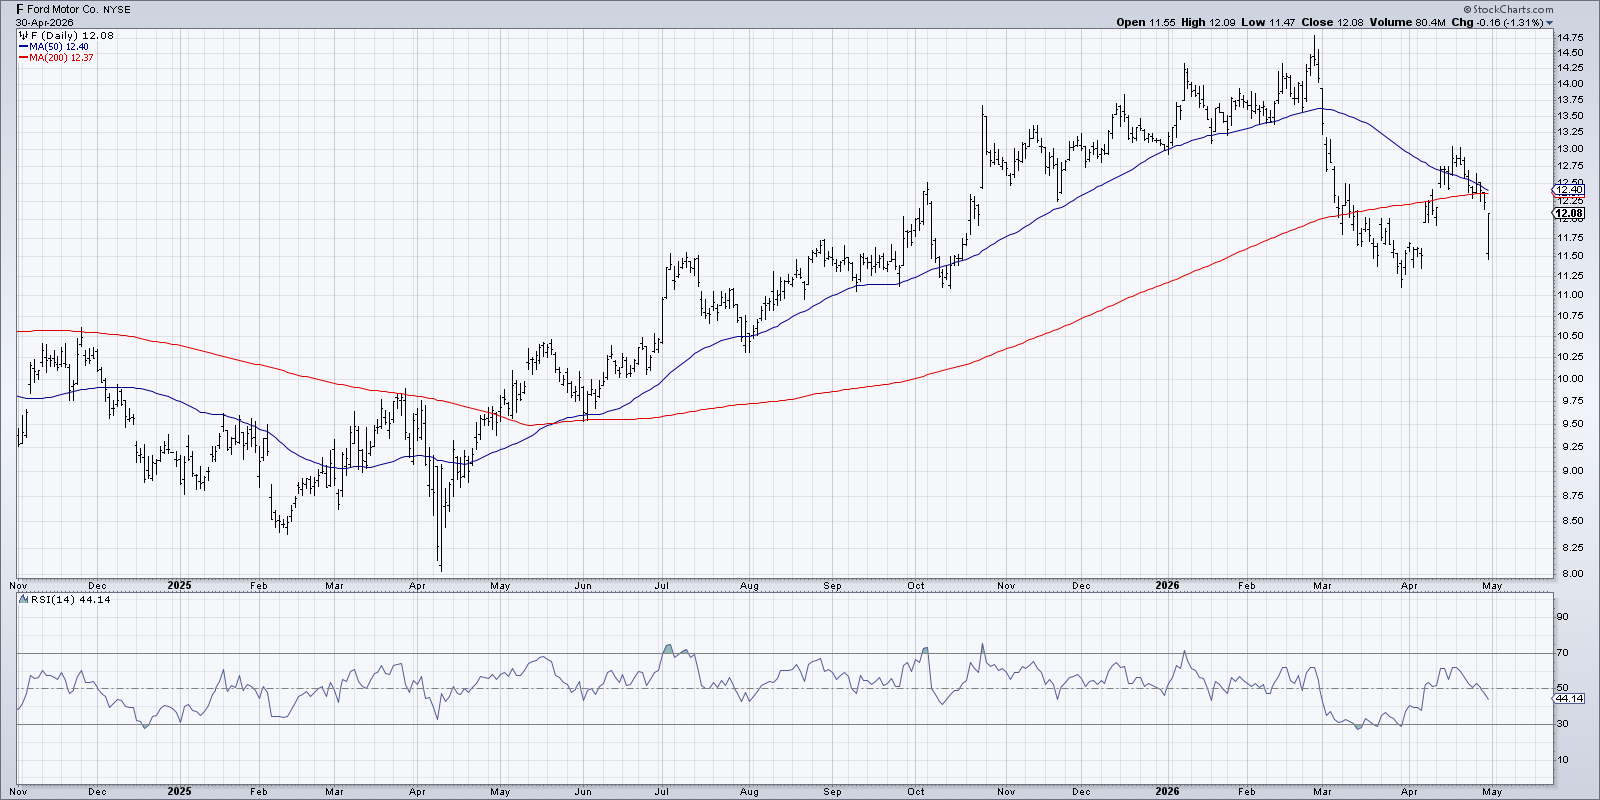Click the 44.14 RSI tag on the right axis

pyautogui.click(x=1570, y=699)
